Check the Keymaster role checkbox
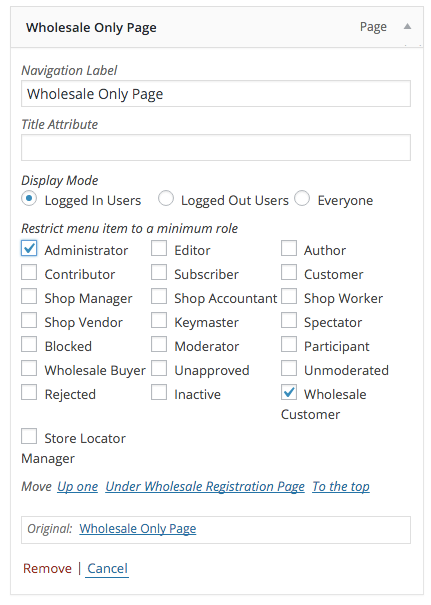Viewport: 431px width, 605px height. [x=159, y=321]
